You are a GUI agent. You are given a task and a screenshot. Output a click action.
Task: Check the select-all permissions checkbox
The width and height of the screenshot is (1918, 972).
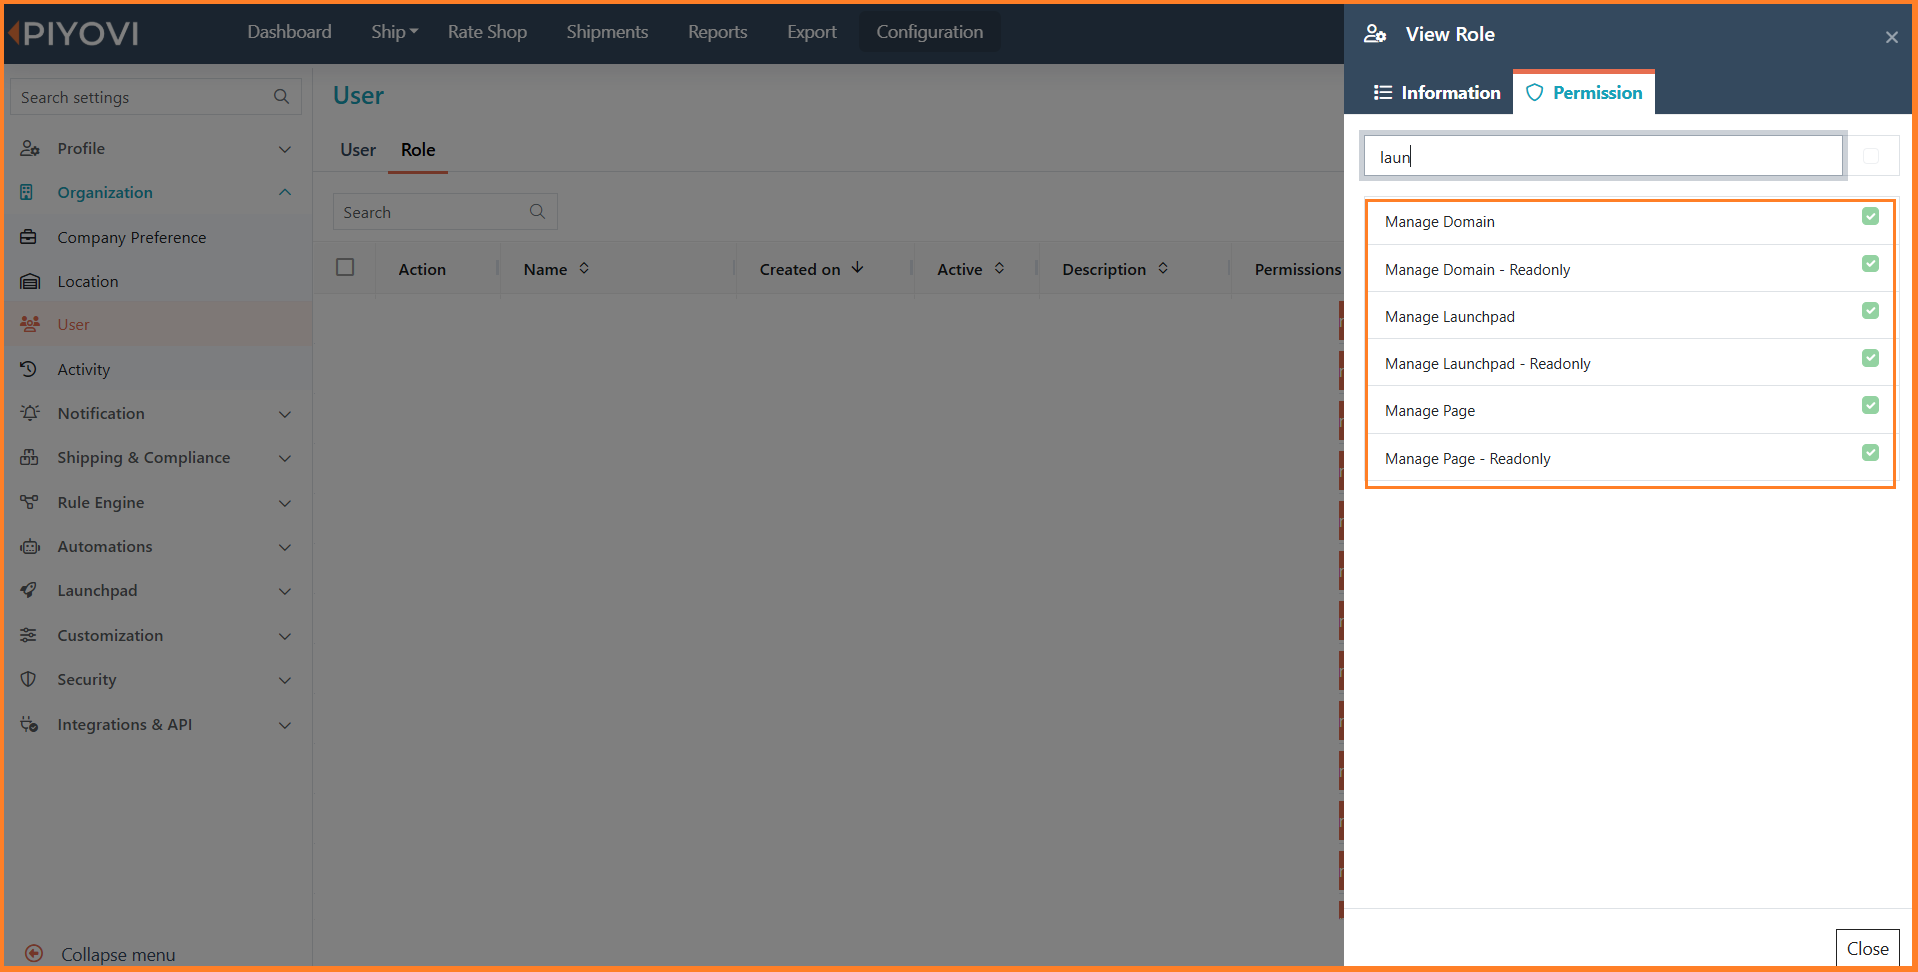1871,156
